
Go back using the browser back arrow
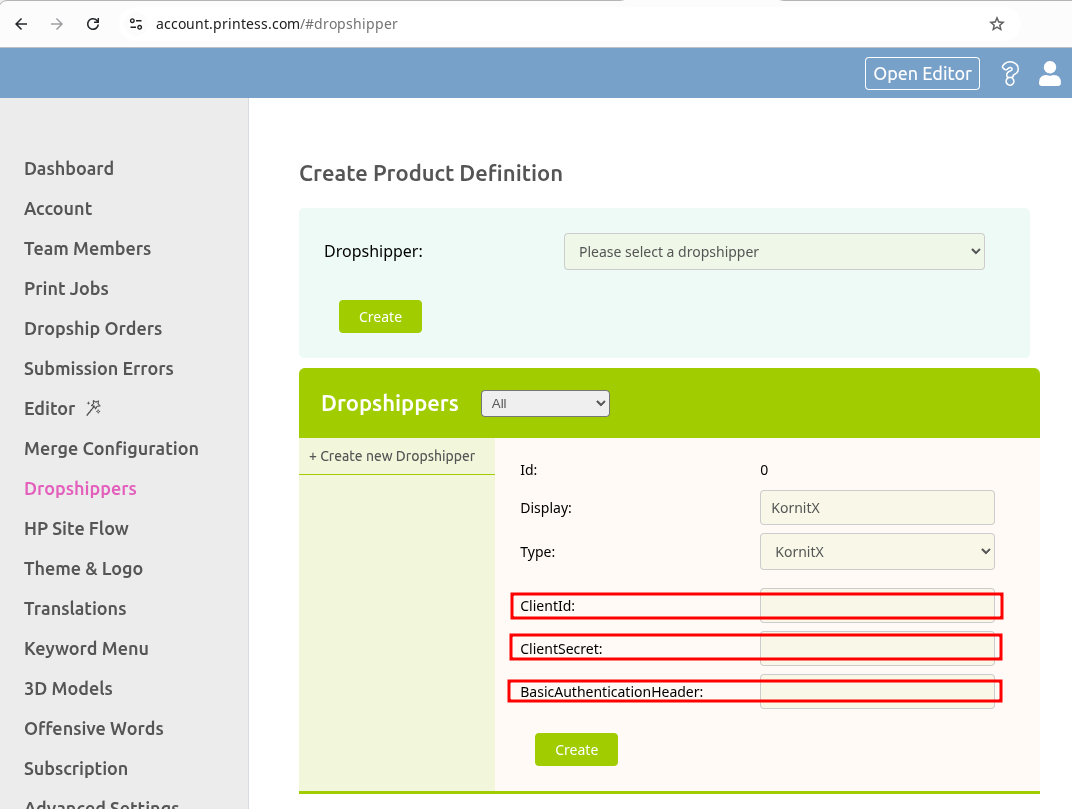click(21, 24)
